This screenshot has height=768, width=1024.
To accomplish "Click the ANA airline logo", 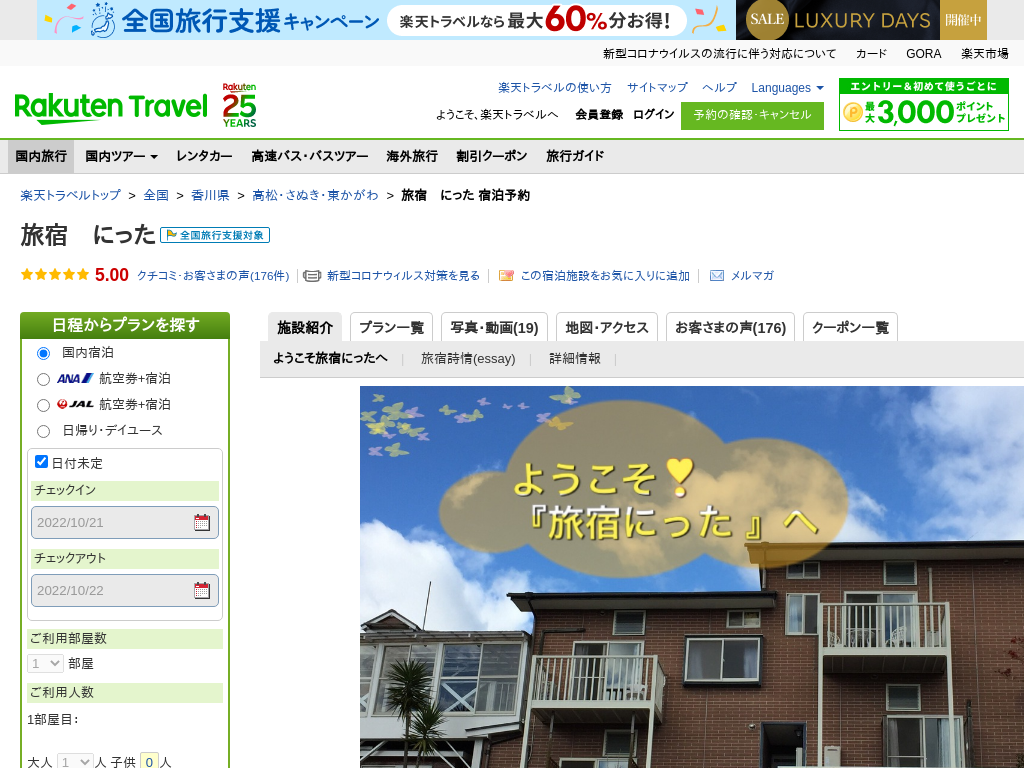I will pyautogui.click(x=75, y=379).
